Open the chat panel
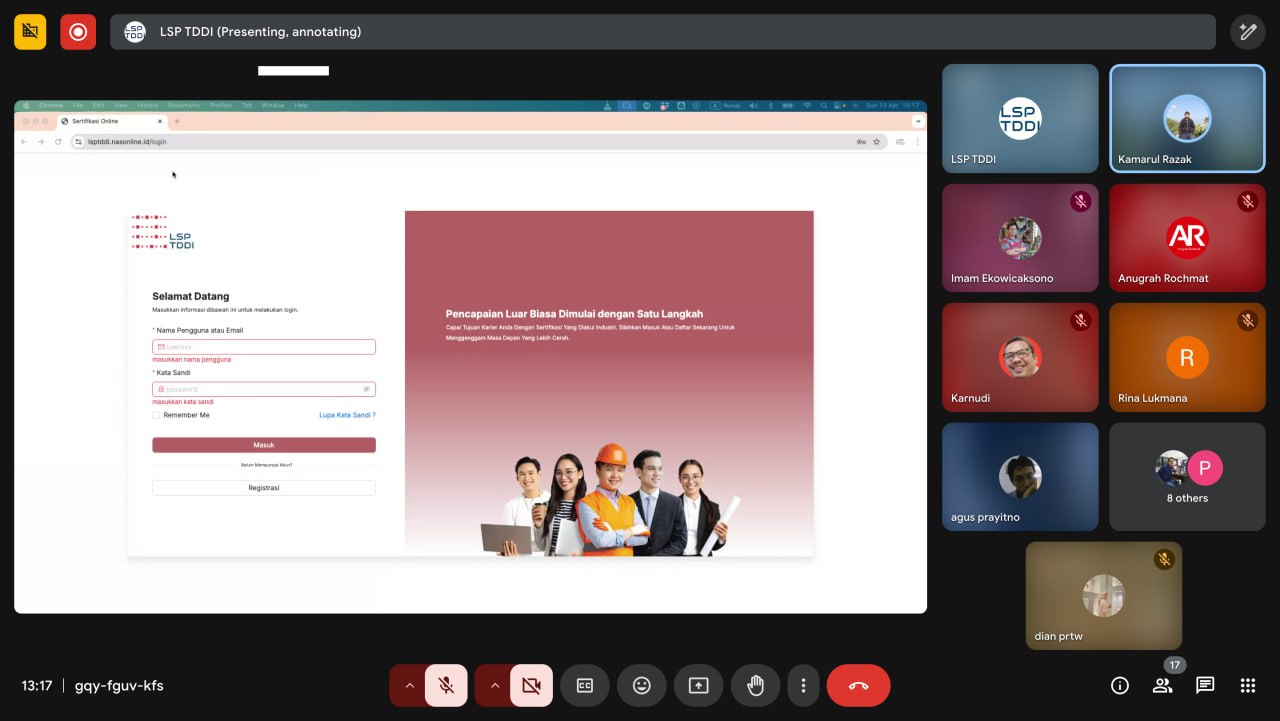Viewport: 1280px width, 721px height. [1205, 686]
